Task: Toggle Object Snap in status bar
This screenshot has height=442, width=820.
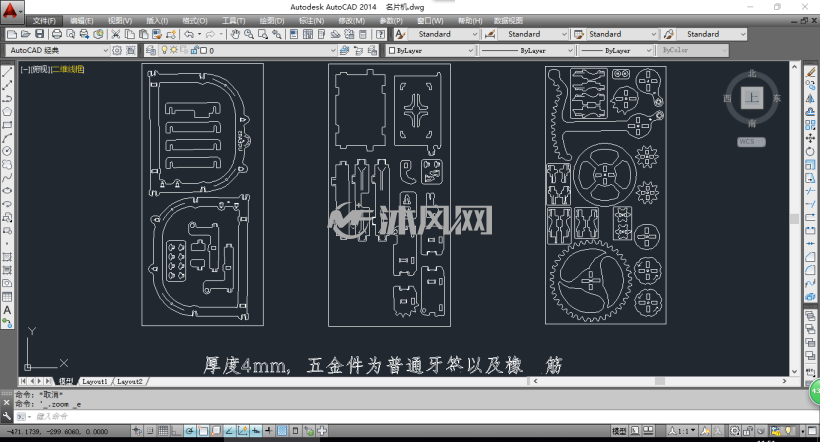Action: 202,431
